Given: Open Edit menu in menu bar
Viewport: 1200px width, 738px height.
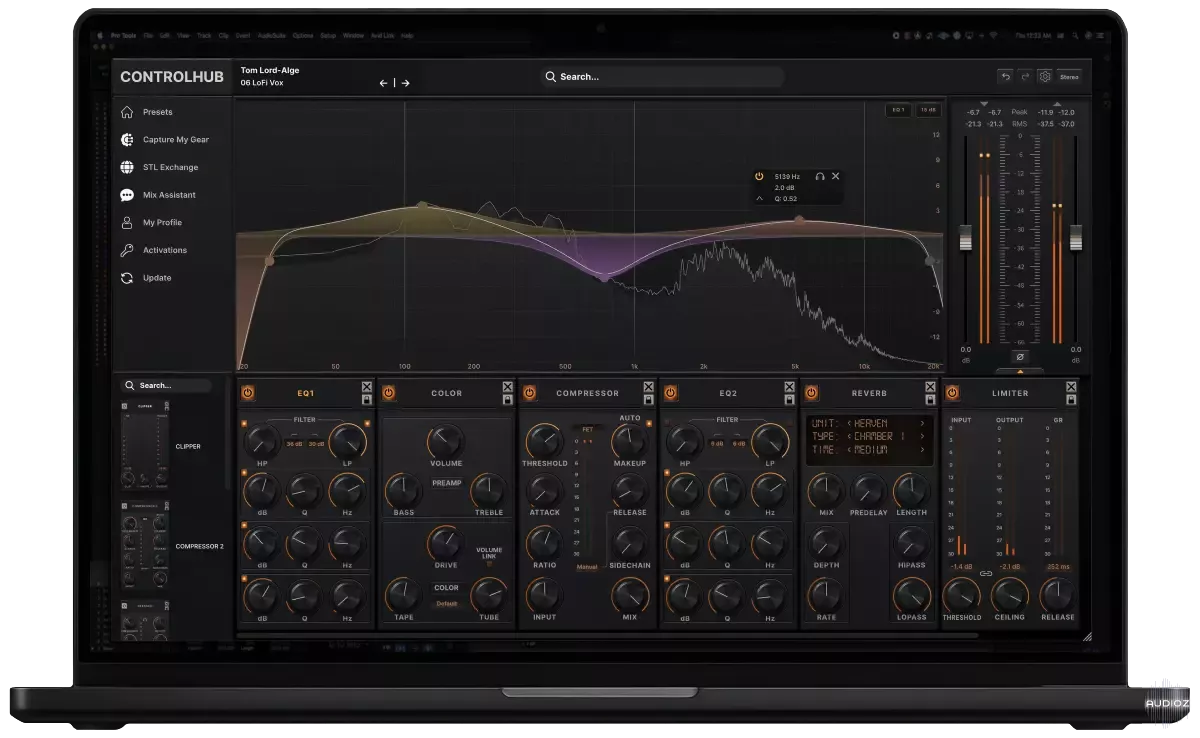Looking at the screenshot, I should [x=165, y=35].
